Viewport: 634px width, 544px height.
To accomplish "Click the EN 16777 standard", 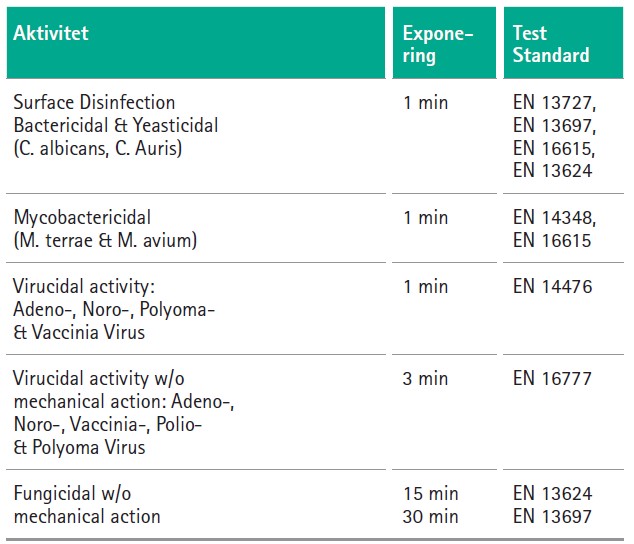I will pos(552,379).
